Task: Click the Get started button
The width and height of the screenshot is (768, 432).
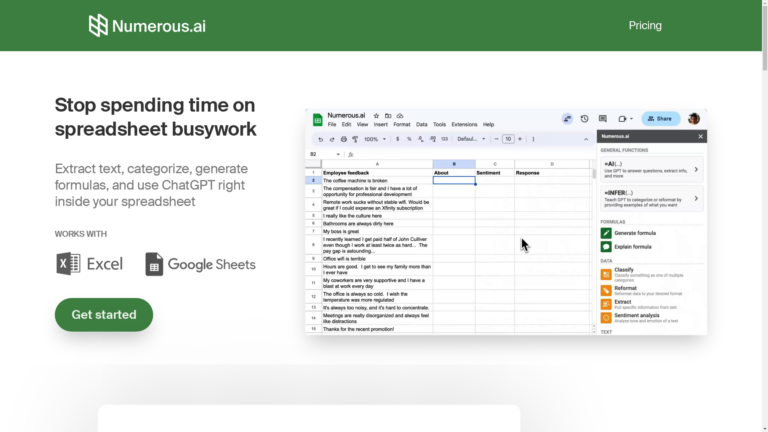Action: [x=104, y=315]
